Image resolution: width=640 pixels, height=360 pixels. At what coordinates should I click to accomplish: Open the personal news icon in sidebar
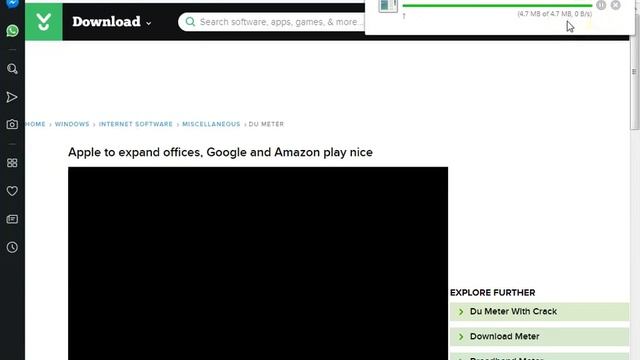pos(12,219)
